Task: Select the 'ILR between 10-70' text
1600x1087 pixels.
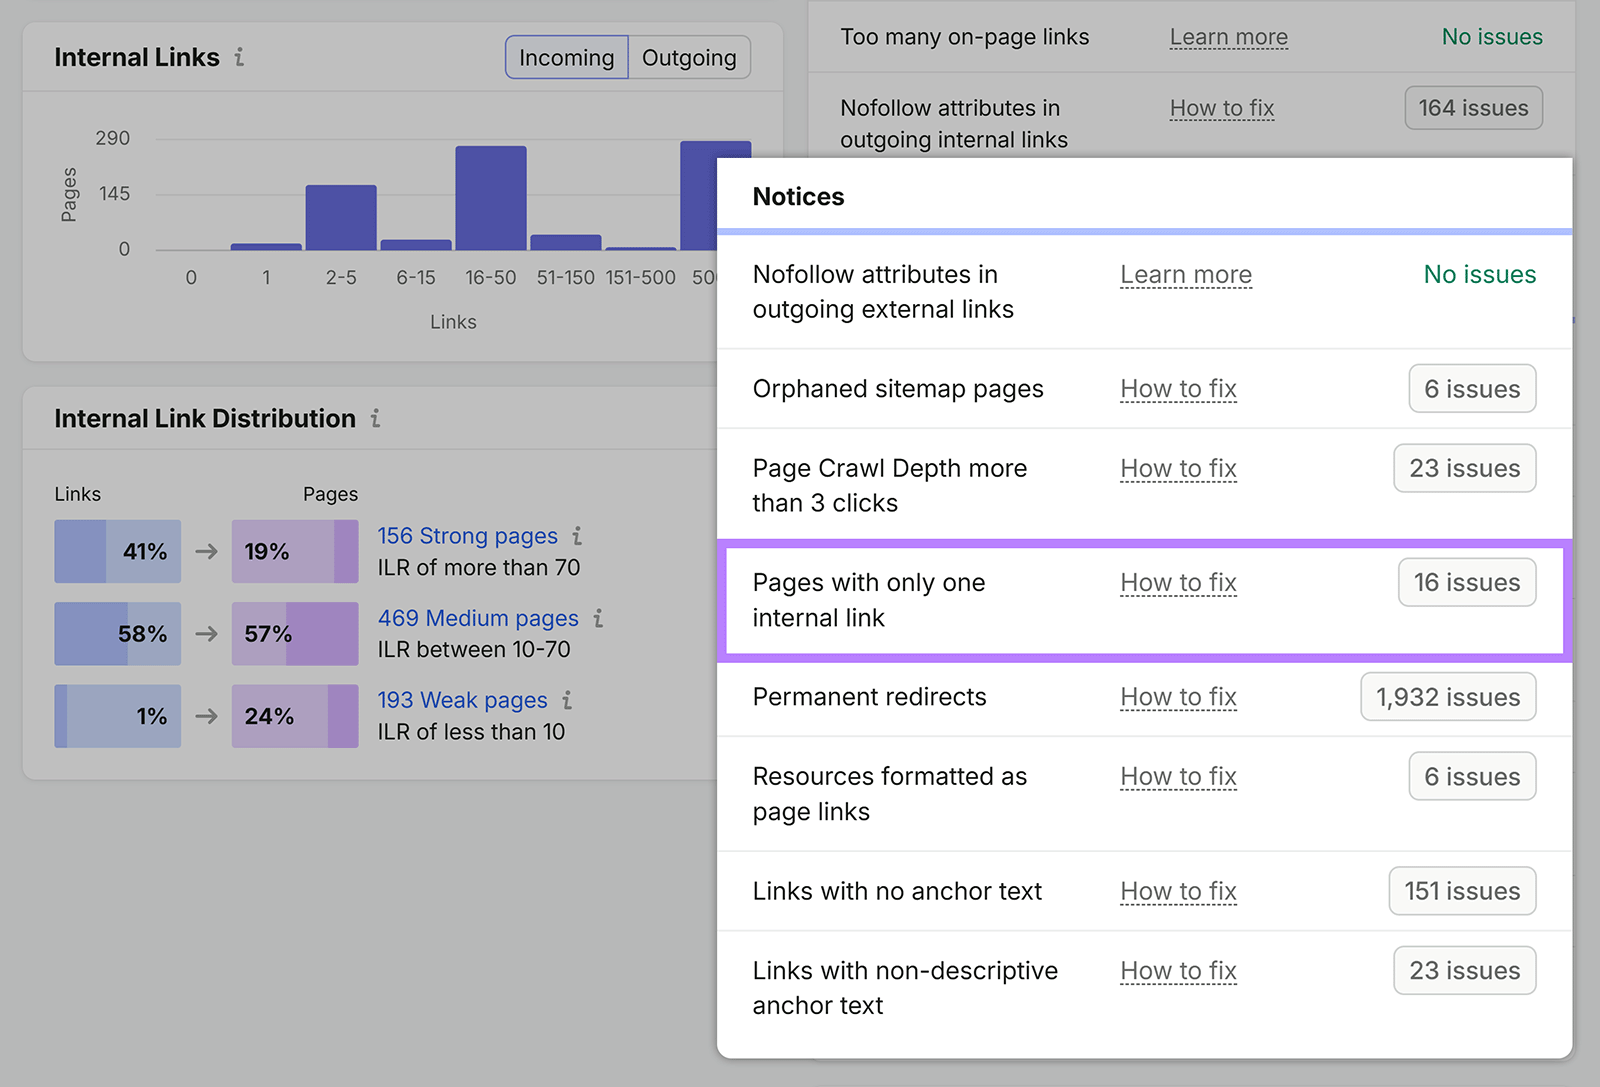Action: (x=474, y=650)
